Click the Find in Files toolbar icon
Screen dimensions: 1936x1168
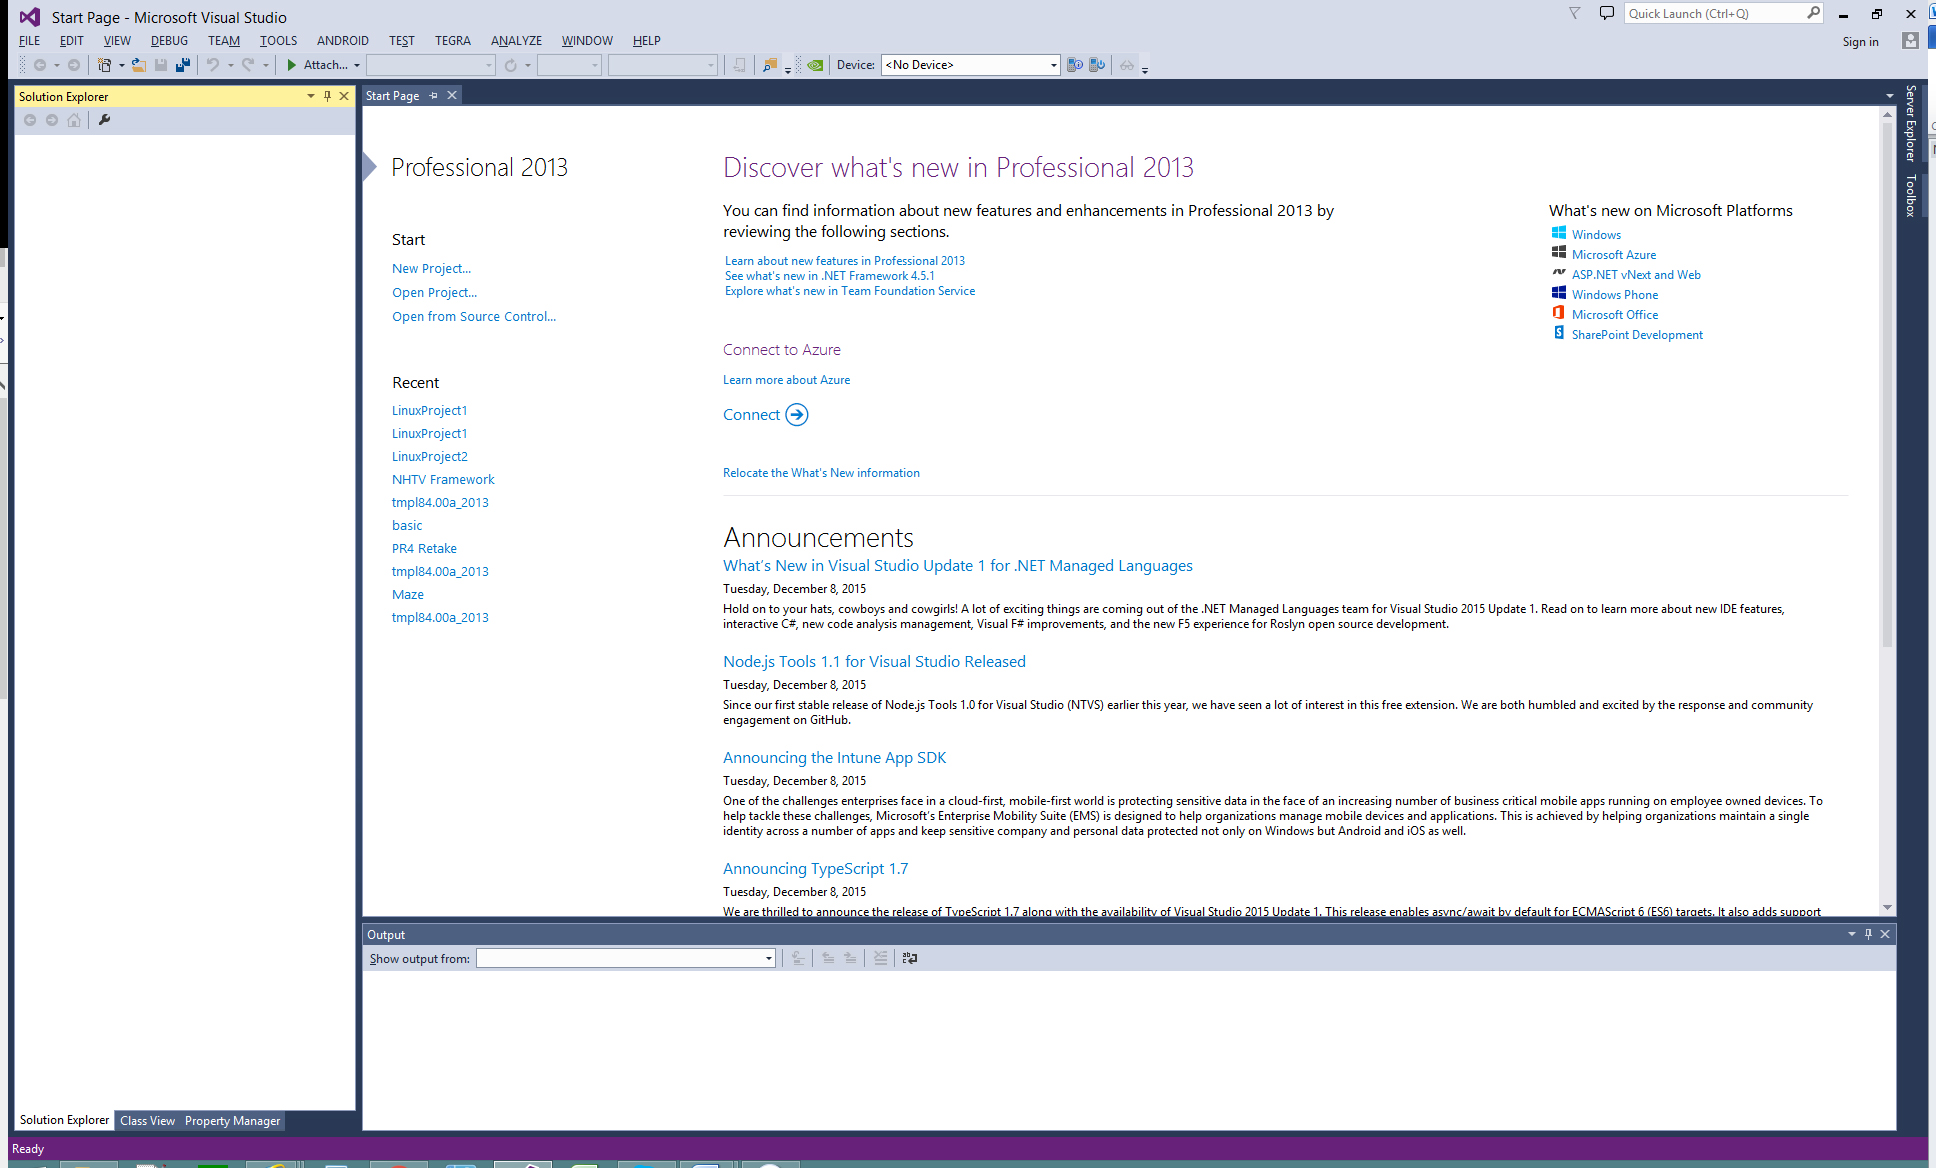pyautogui.click(x=769, y=65)
